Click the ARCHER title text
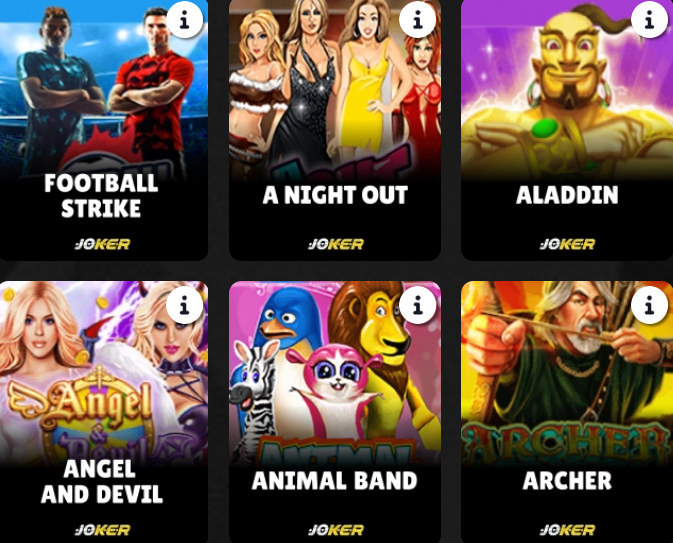This screenshot has height=543, width=673. 567,481
